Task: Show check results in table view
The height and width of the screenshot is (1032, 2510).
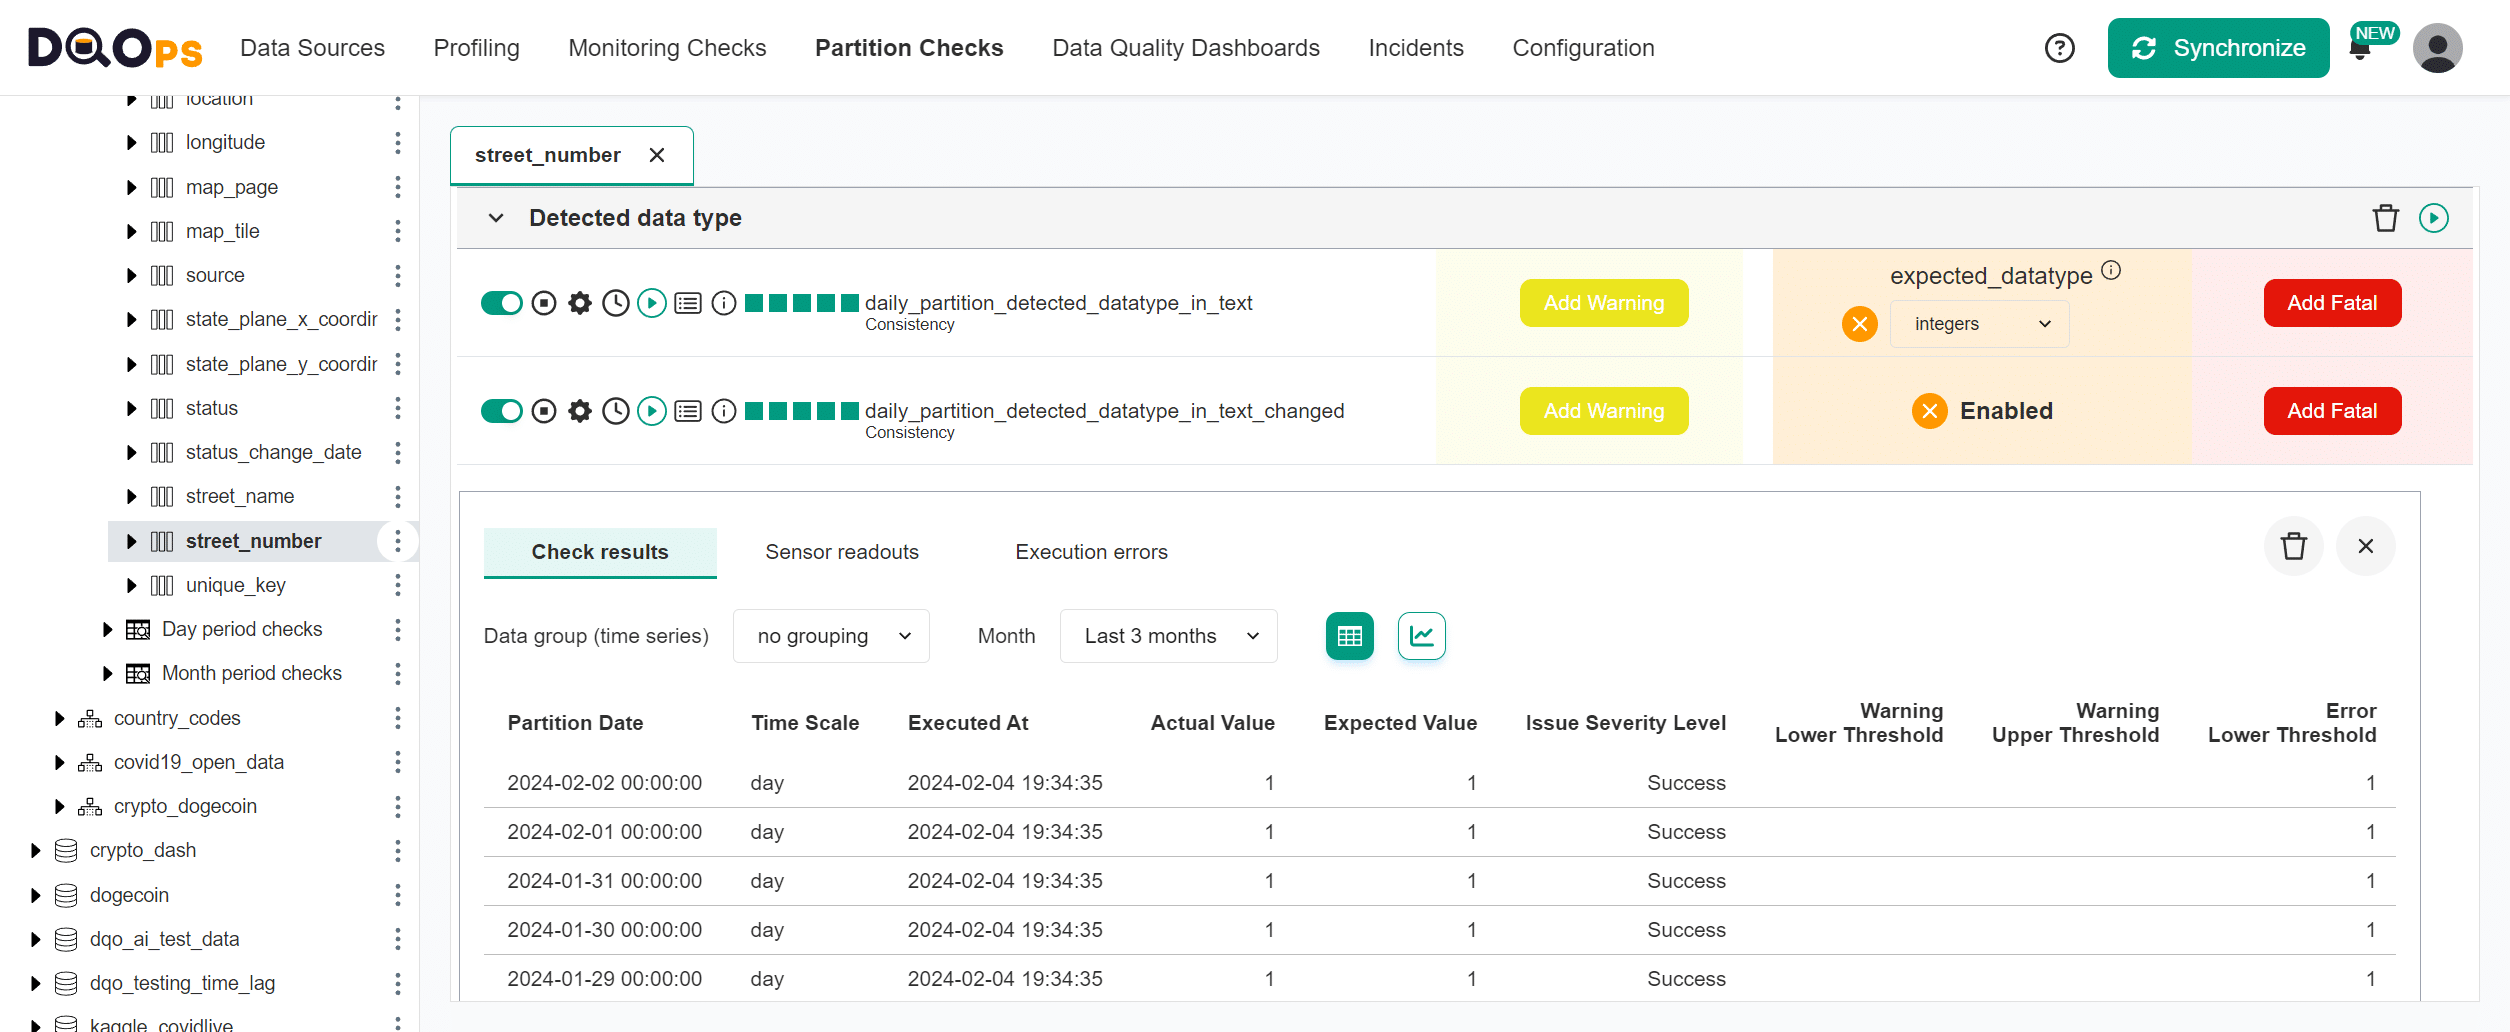Action: (1349, 636)
